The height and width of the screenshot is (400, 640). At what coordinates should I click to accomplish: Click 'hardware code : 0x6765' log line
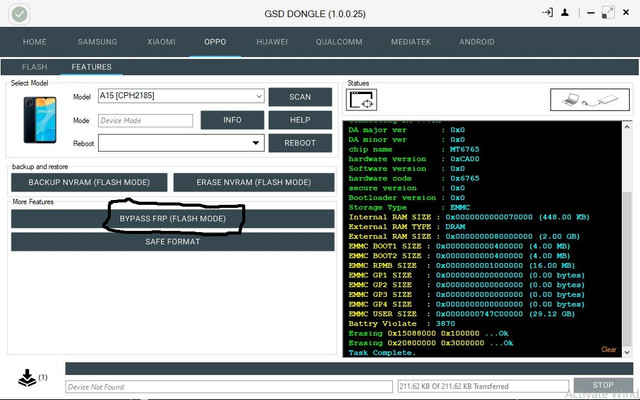414,178
